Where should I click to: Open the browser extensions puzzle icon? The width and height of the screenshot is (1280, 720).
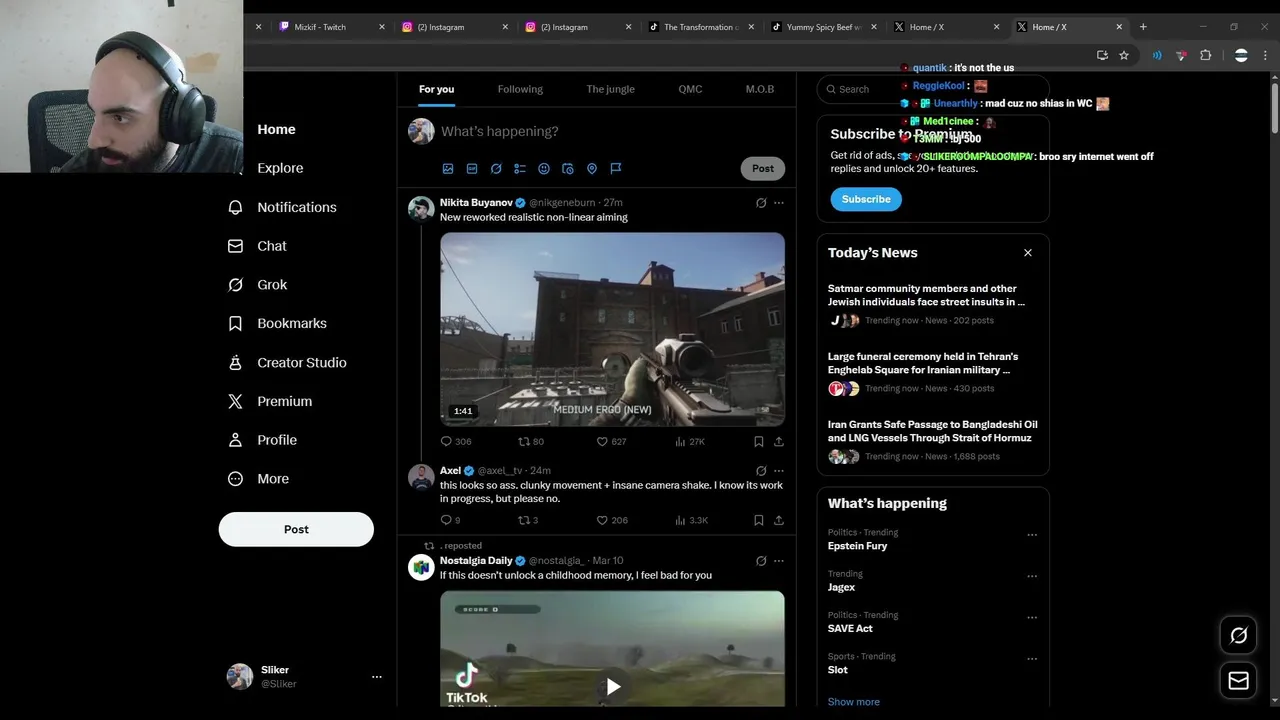point(1205,56)
